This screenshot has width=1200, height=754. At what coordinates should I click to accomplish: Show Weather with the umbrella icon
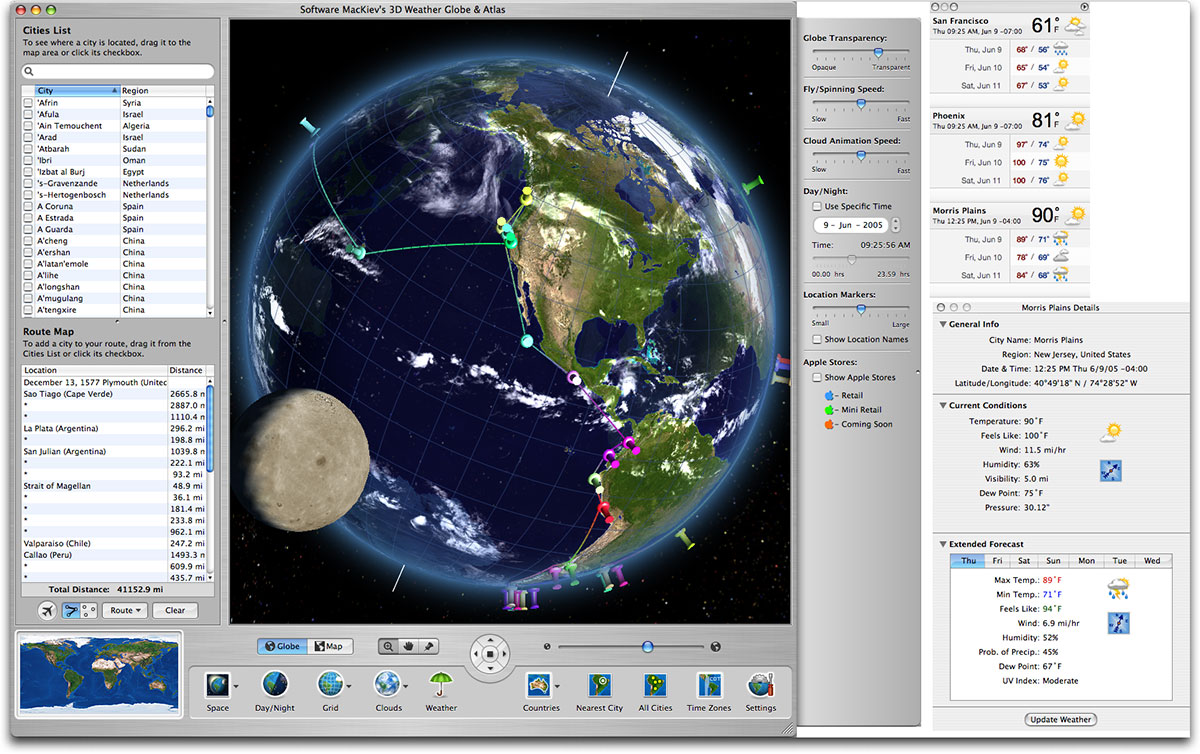tap(441, 685)
